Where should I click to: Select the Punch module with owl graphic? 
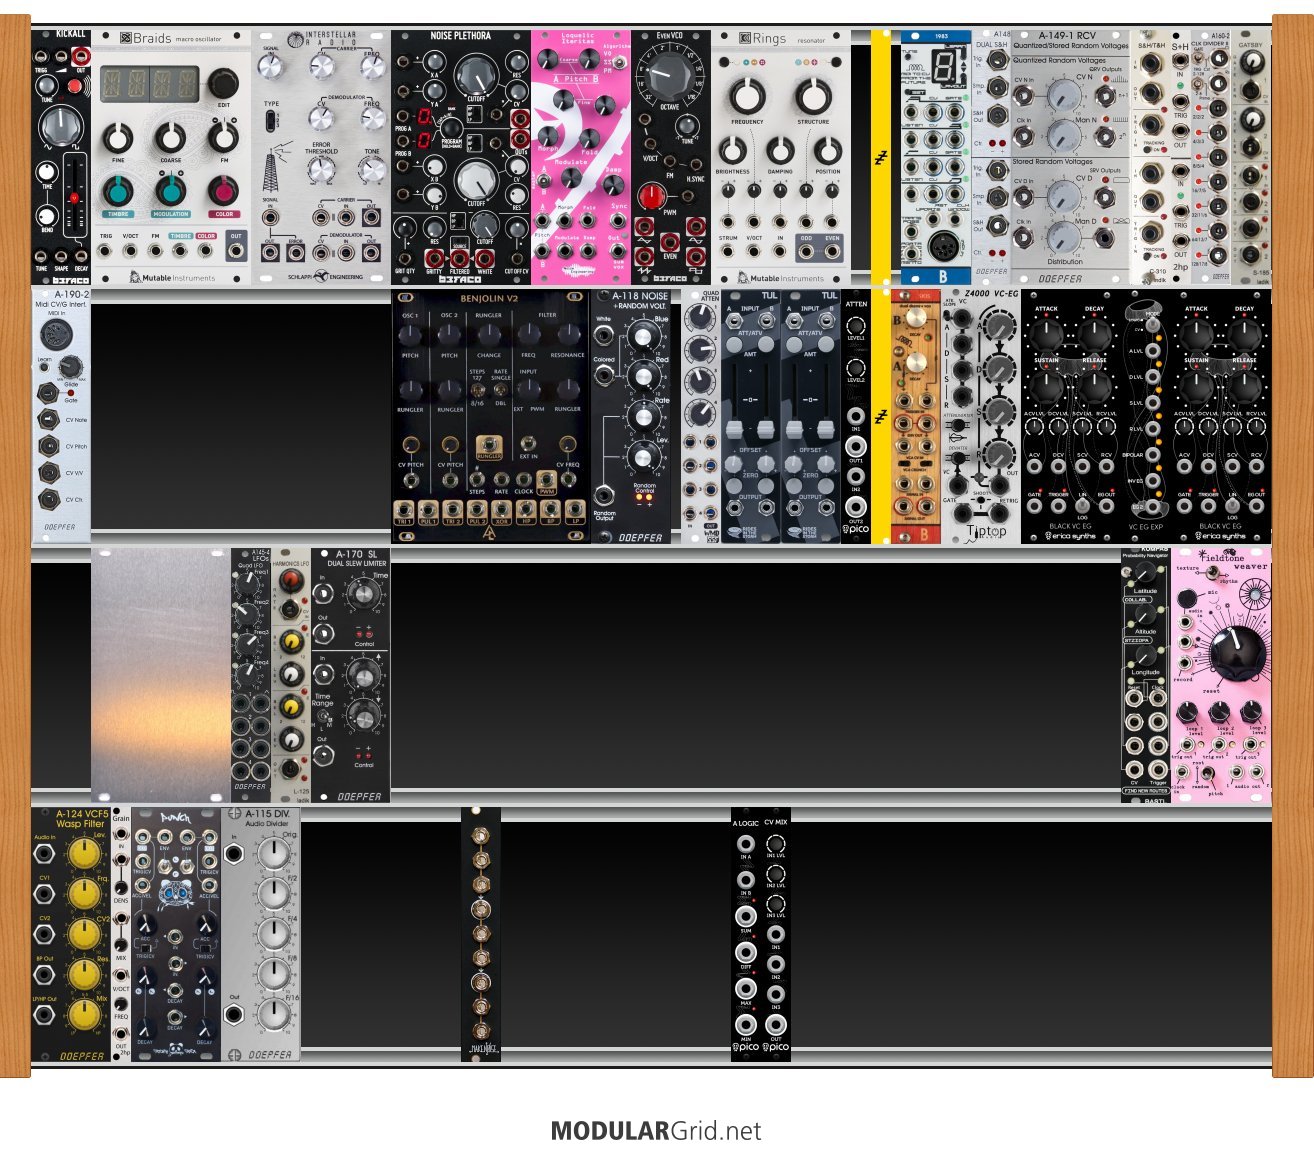(176, 934)
